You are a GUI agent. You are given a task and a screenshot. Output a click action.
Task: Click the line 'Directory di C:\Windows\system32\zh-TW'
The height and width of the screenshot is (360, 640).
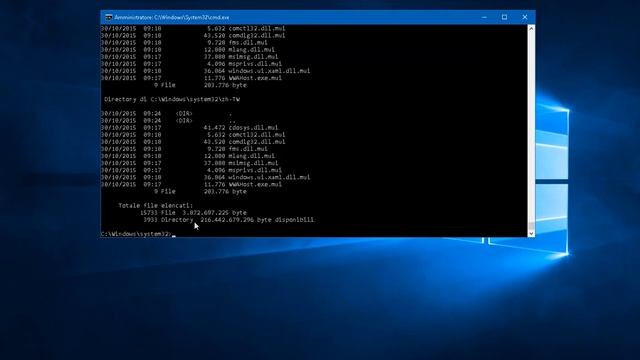(172, 99)
